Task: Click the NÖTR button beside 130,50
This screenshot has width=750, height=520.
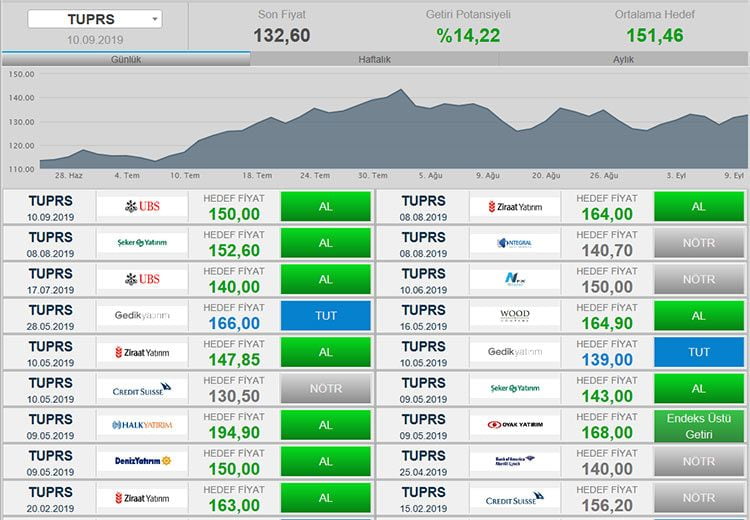Action: 325,389
